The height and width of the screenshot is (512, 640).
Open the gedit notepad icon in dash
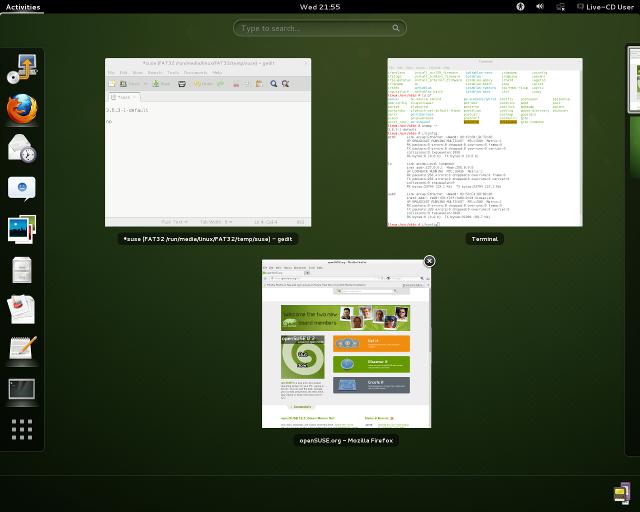coord(22,348)
